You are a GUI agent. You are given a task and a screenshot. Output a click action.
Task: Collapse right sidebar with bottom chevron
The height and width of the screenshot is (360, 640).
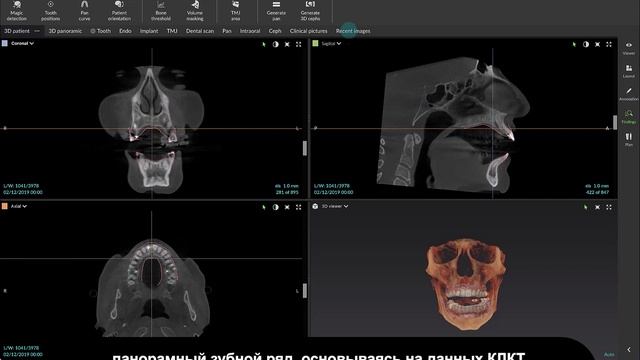click(x=629, y=349)
